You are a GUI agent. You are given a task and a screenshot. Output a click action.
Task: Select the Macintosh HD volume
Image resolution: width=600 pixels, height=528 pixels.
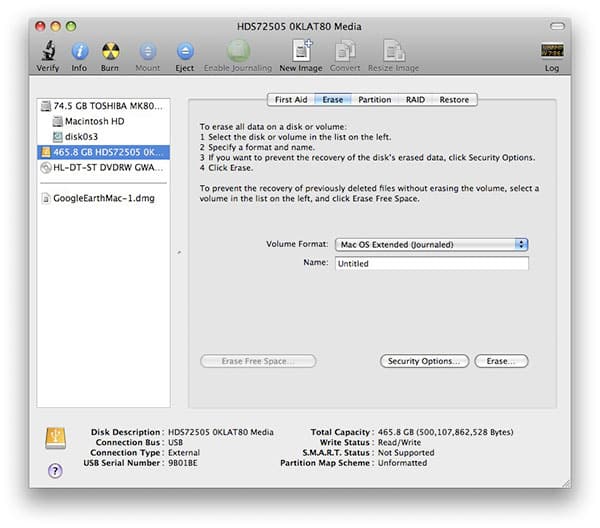click(103, 121)
